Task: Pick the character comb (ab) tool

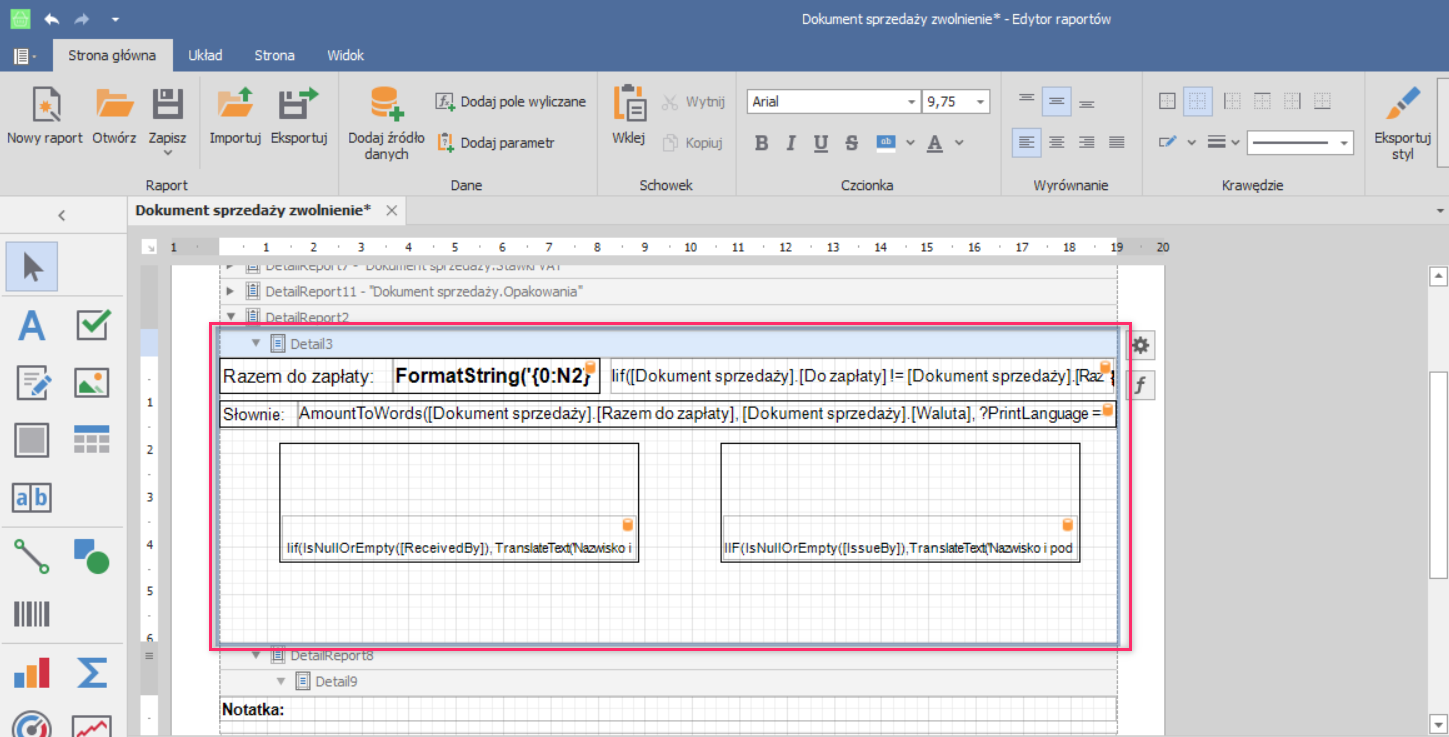Action: pyautogui.click(x=33, y=497)
